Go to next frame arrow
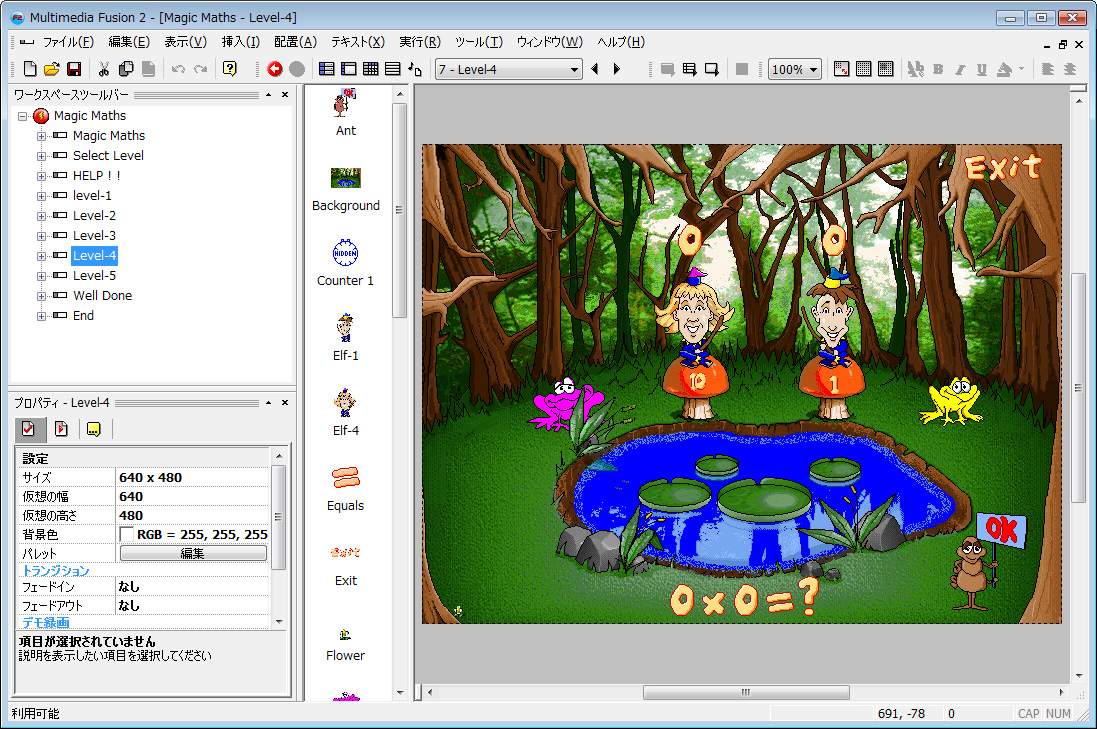Screen dimensions: 1097x729 617,69
